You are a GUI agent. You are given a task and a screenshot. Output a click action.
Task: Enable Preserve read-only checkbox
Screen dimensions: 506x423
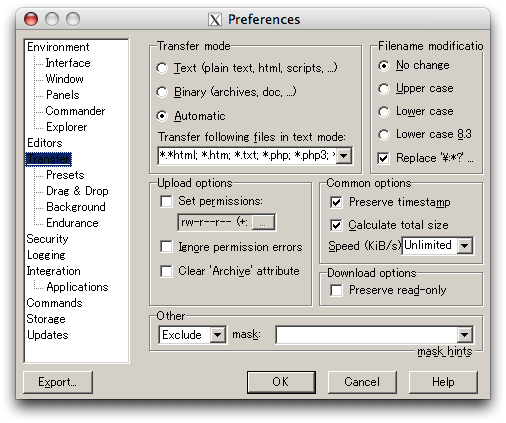pyautogui.click(x=336, y=290)
